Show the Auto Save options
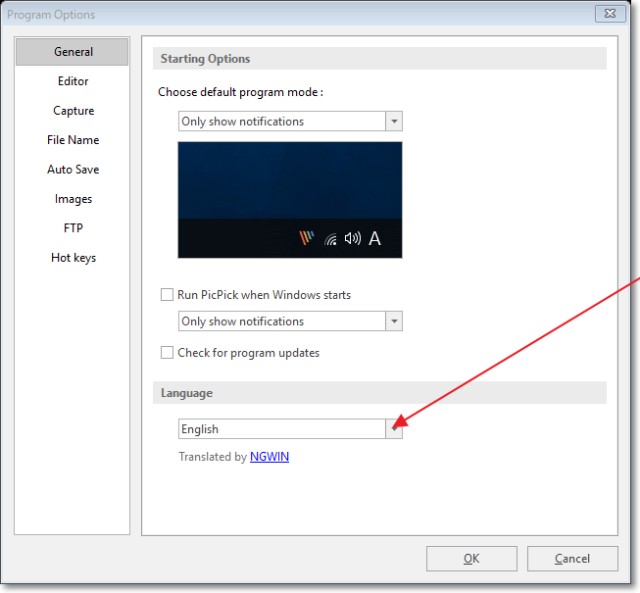 point(73,170)
